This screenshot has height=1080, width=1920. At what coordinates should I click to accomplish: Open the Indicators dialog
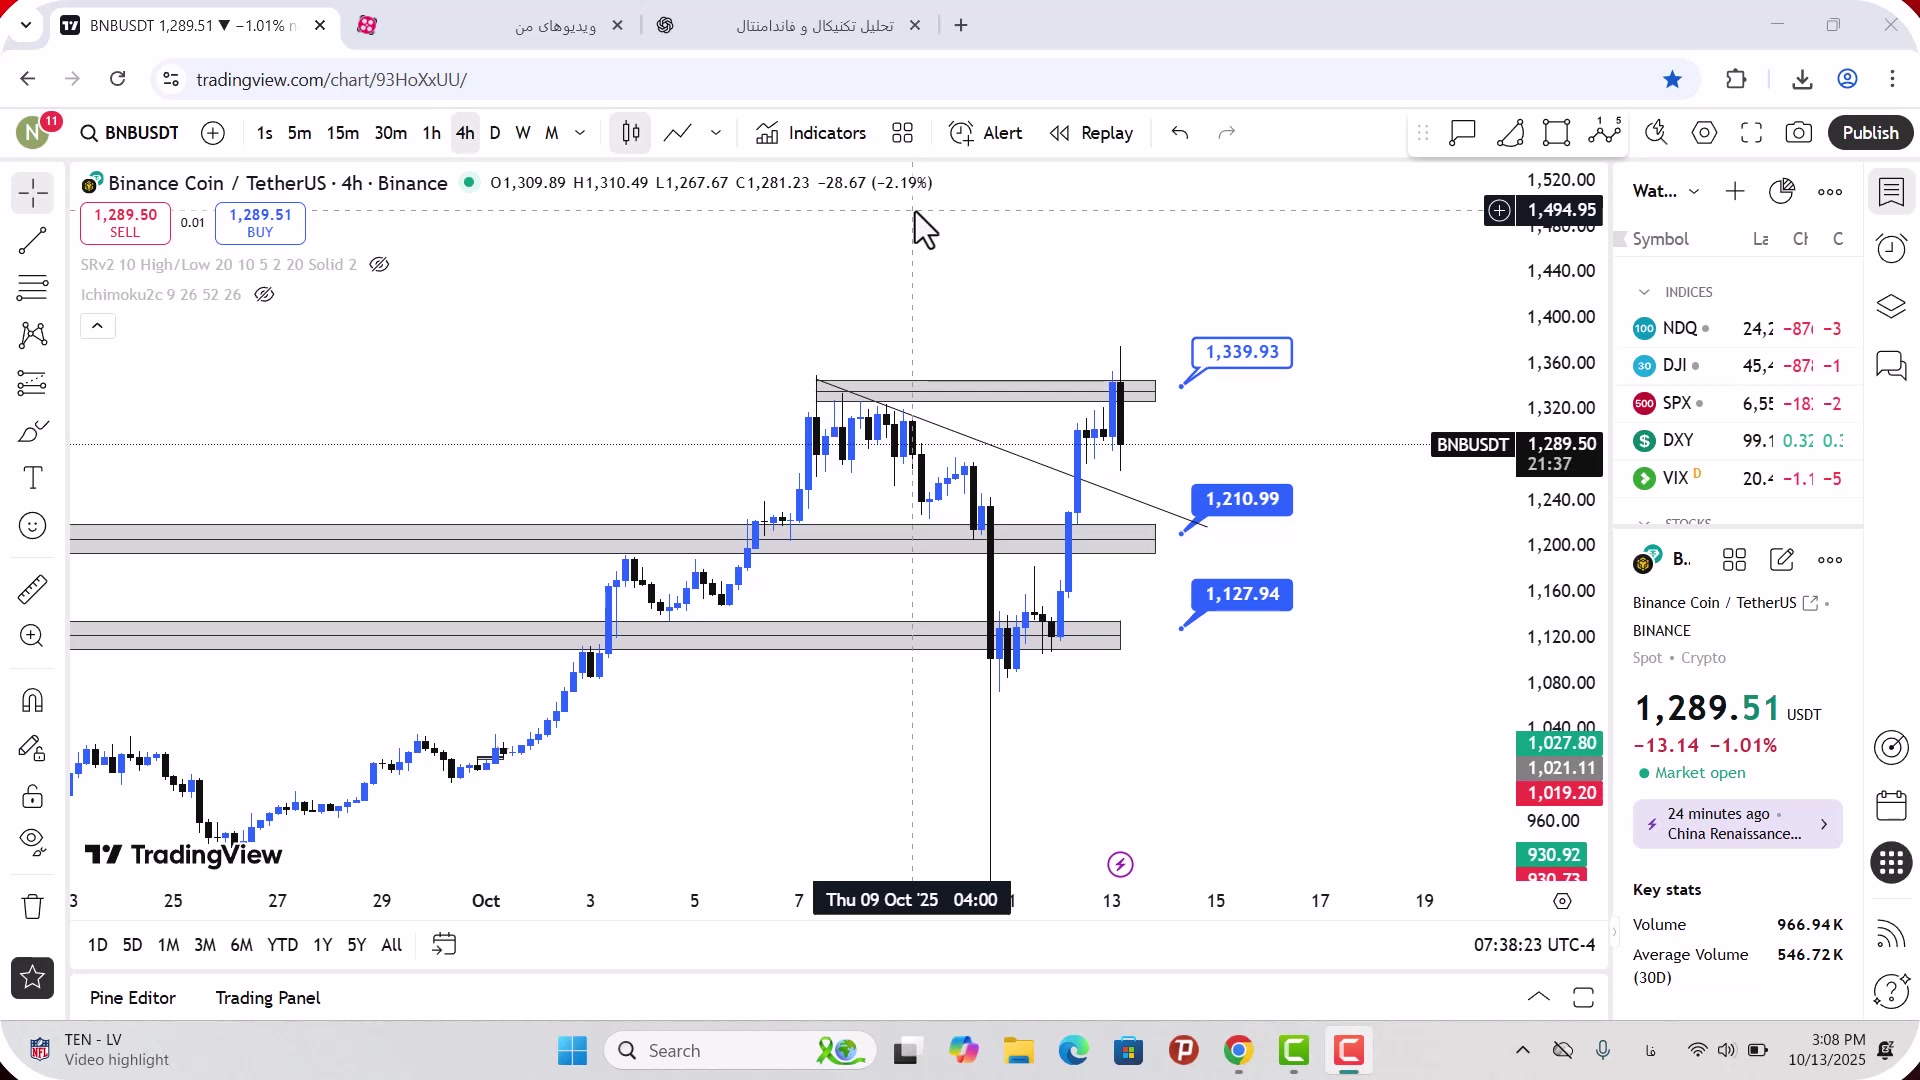(x=811, y=133)
